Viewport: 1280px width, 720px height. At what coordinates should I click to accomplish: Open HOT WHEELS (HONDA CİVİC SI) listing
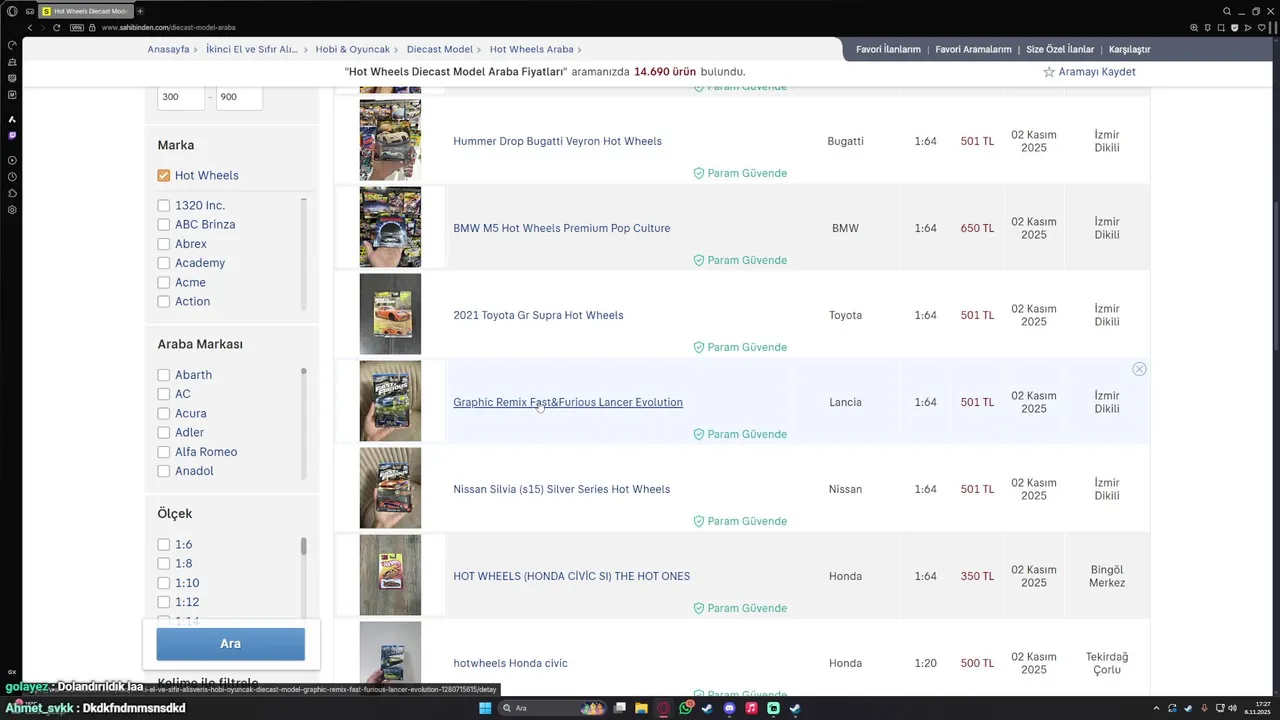tap(571, 576)
